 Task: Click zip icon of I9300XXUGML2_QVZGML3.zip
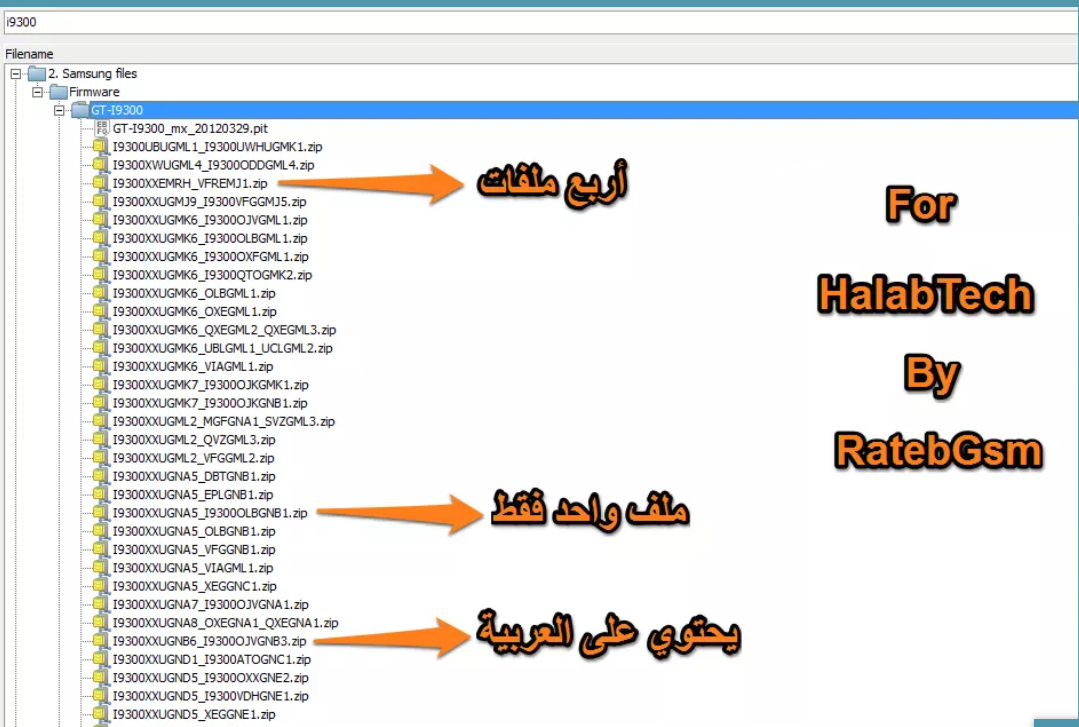click(100, 439)
